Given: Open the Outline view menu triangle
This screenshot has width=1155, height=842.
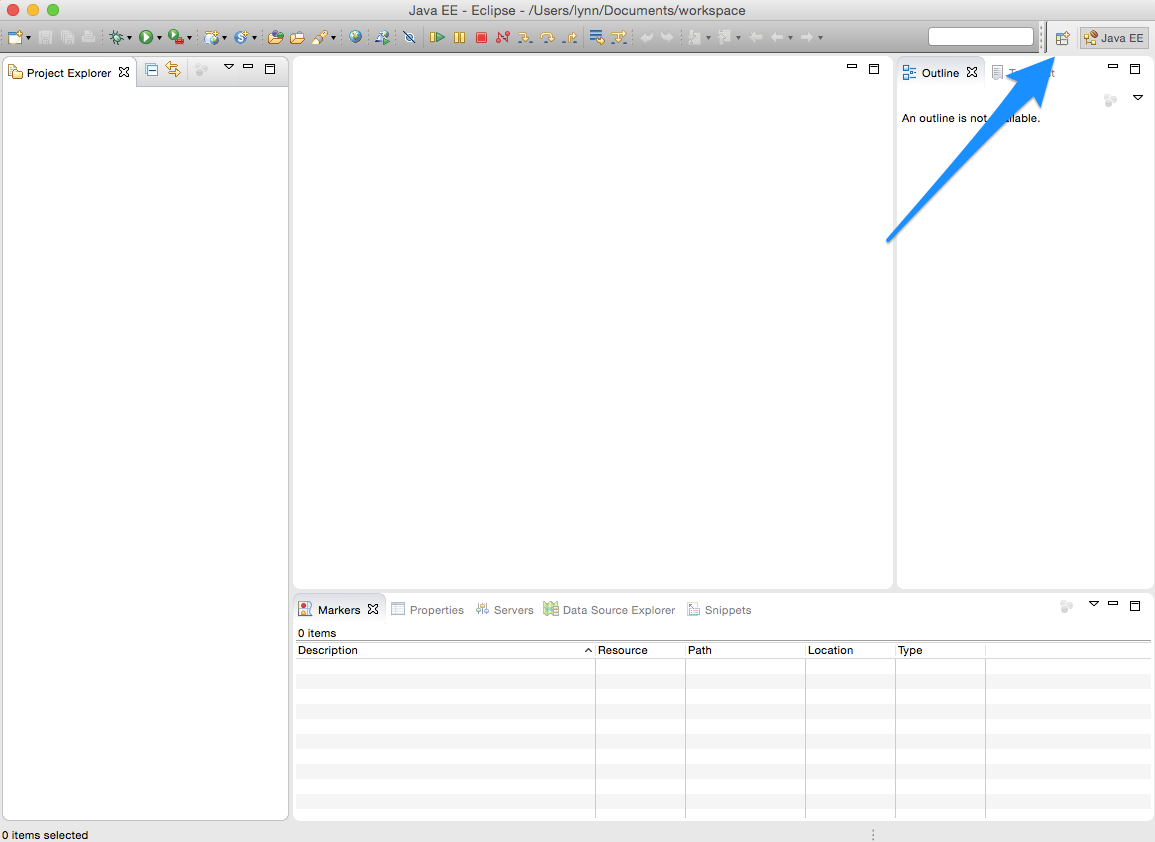Looking at the screenshot, I should (x=1138, y=97).
